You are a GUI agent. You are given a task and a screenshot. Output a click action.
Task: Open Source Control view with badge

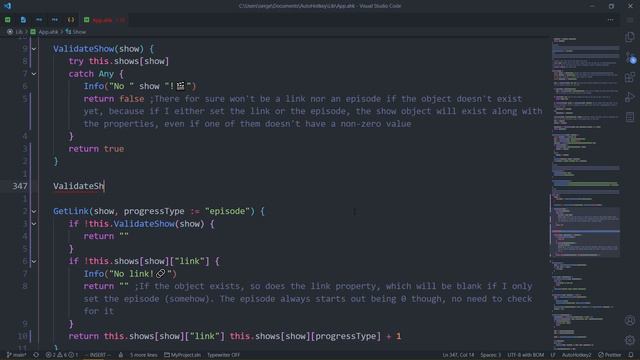pyautogui.click(x=630, y=58)
